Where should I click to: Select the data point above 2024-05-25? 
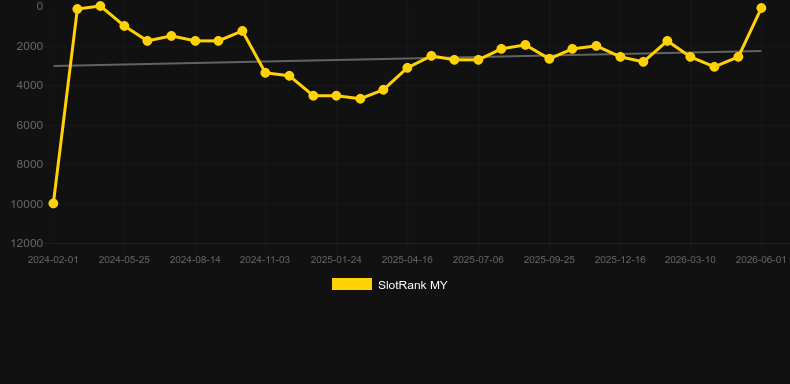[124, 26]
